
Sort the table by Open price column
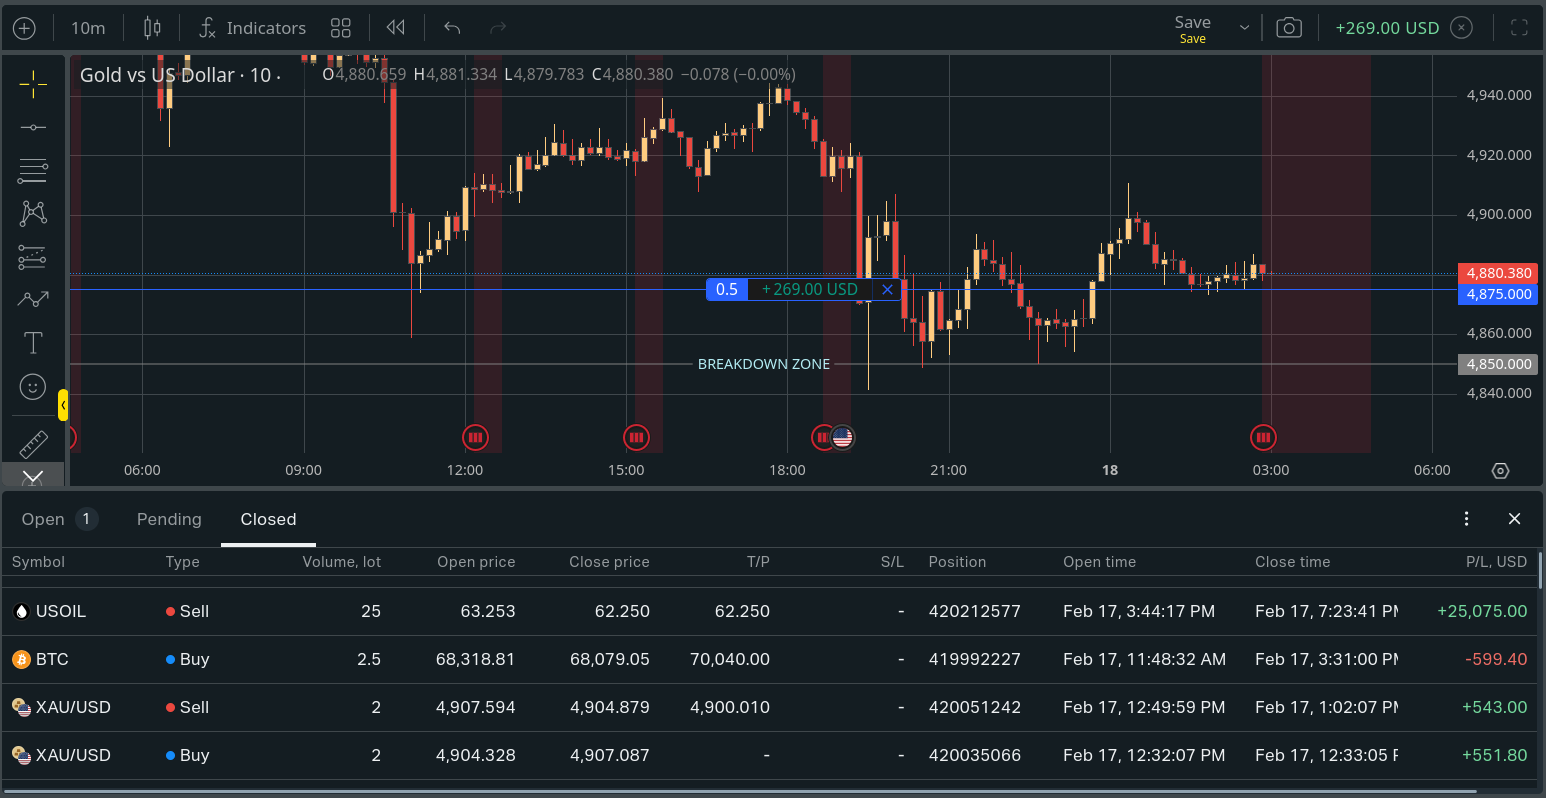point(476,562)
